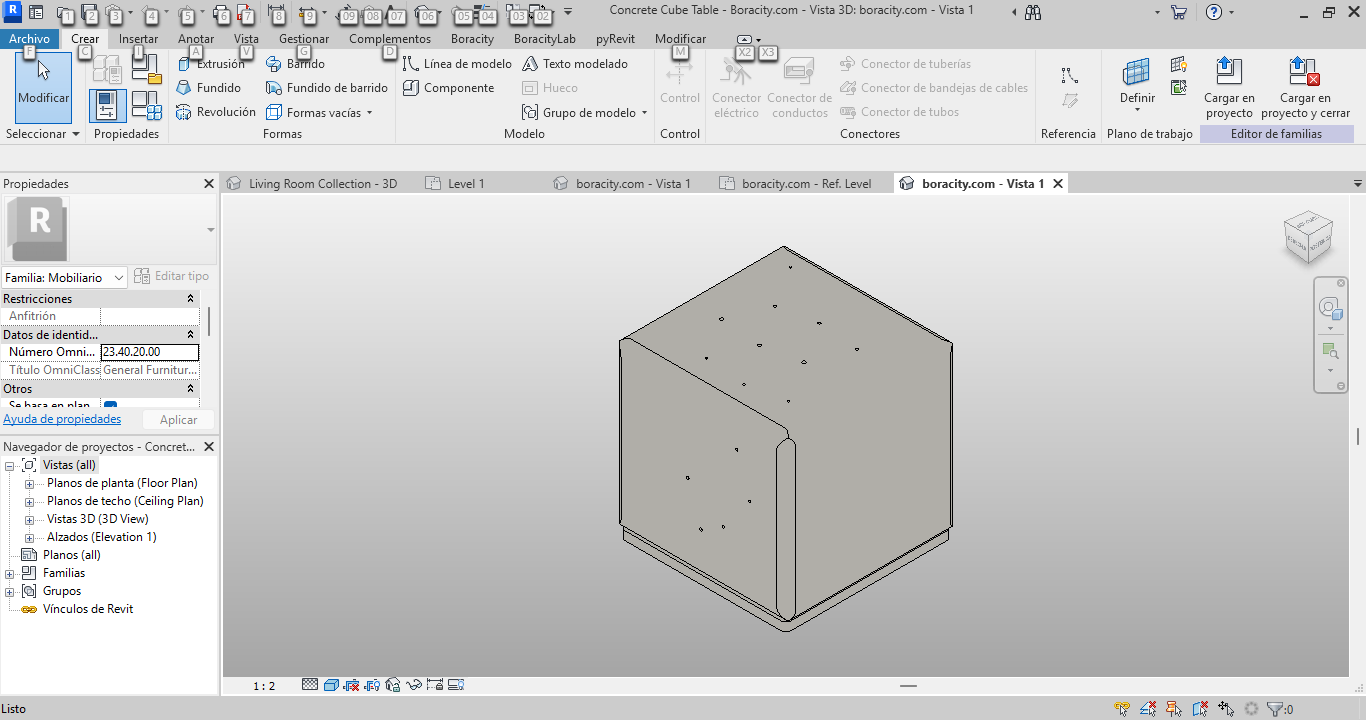The image size is (1366, 720).
Task: Click the view scale 1 : 2
Action: [264, 686]
